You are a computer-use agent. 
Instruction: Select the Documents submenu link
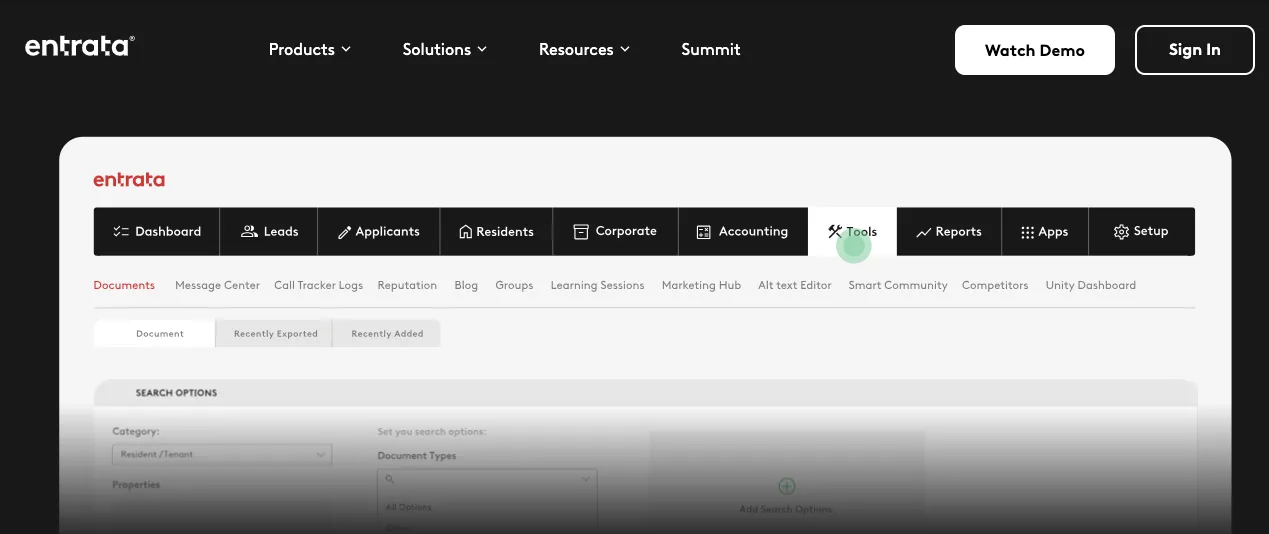click(x=124, y=285)
